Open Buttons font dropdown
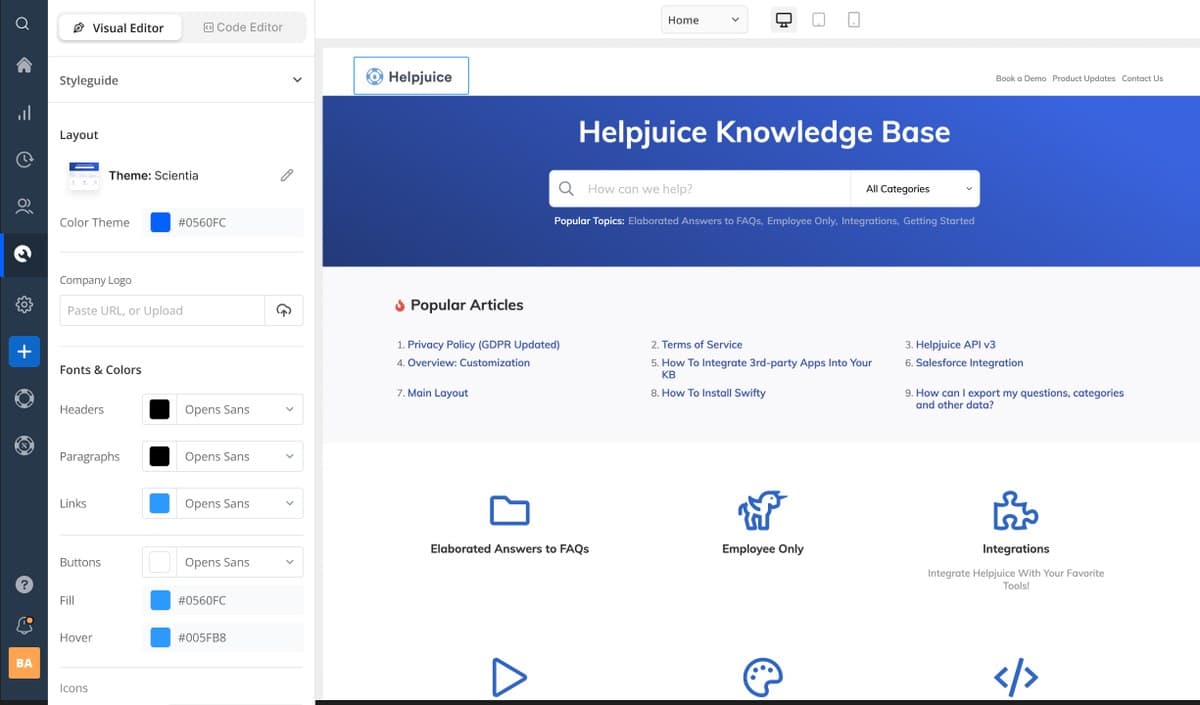 pyautogui.click(x=240, y=562)
